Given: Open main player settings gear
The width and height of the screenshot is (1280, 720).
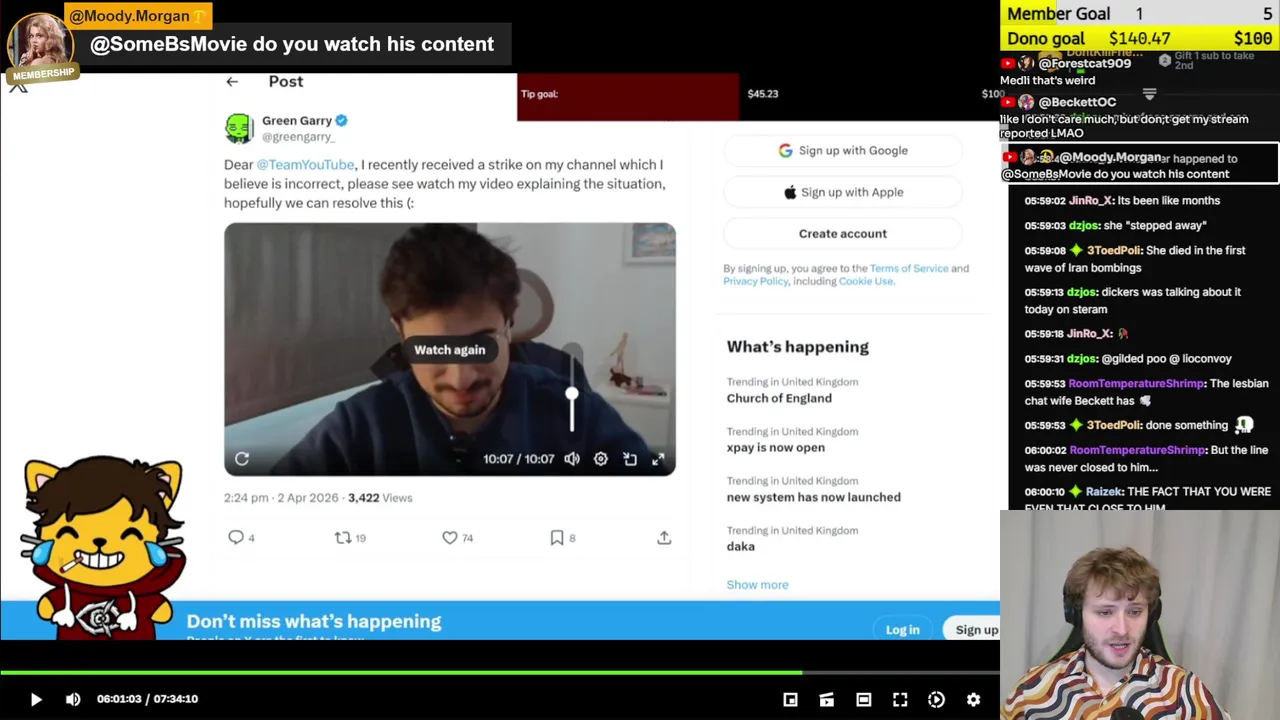Looking at the screenshot, I should pos(973,700).
